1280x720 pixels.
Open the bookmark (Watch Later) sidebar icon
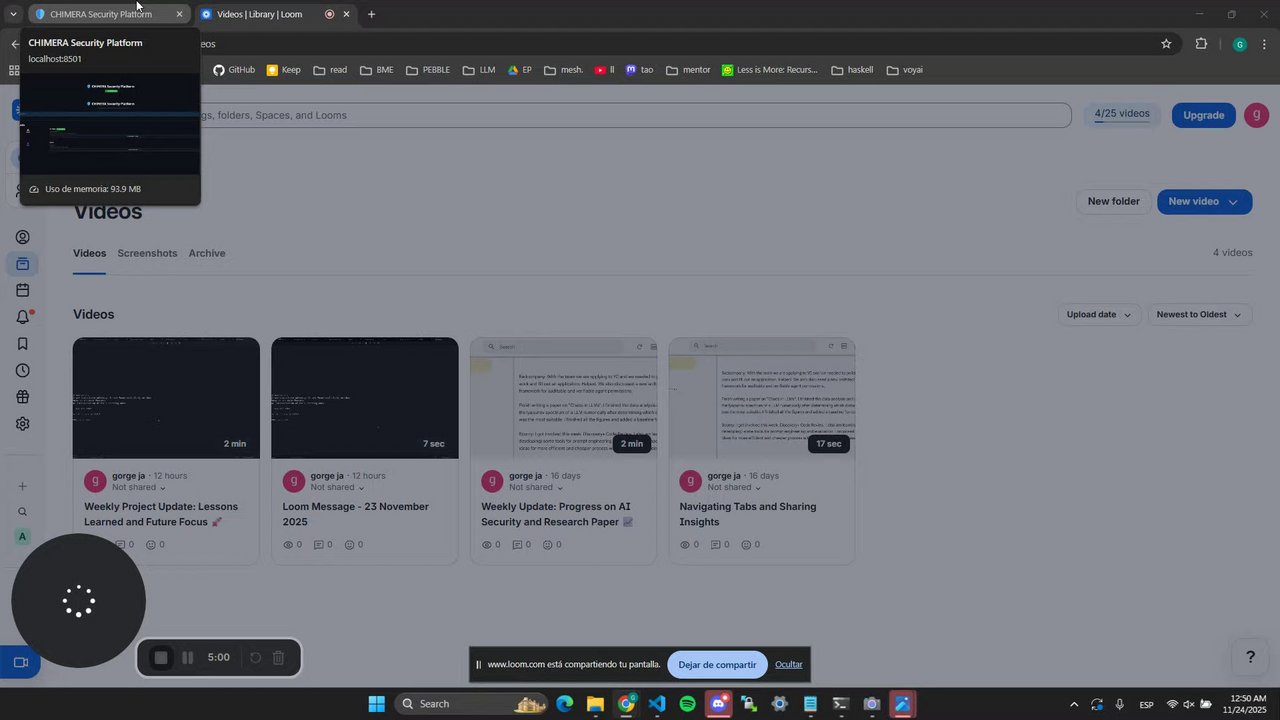click(22, 343)
